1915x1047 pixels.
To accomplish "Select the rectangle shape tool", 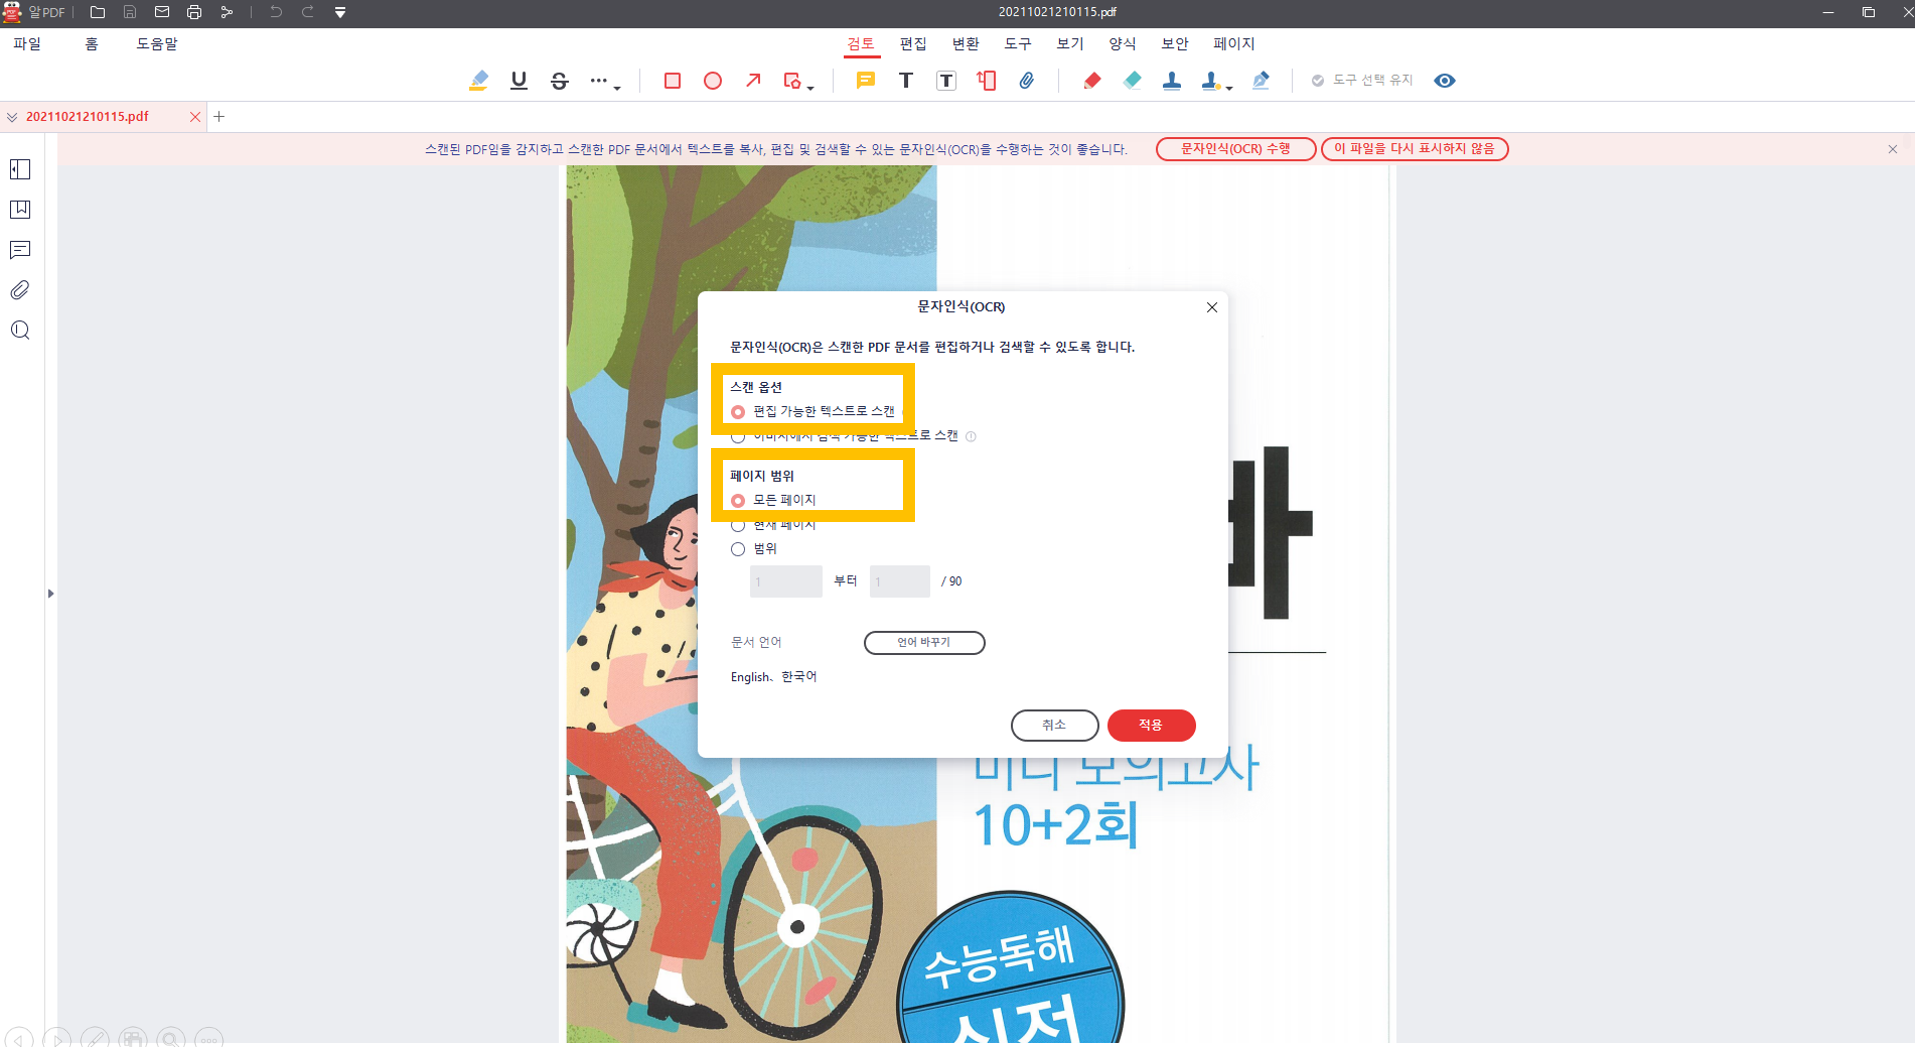I will tap(672, 81).
